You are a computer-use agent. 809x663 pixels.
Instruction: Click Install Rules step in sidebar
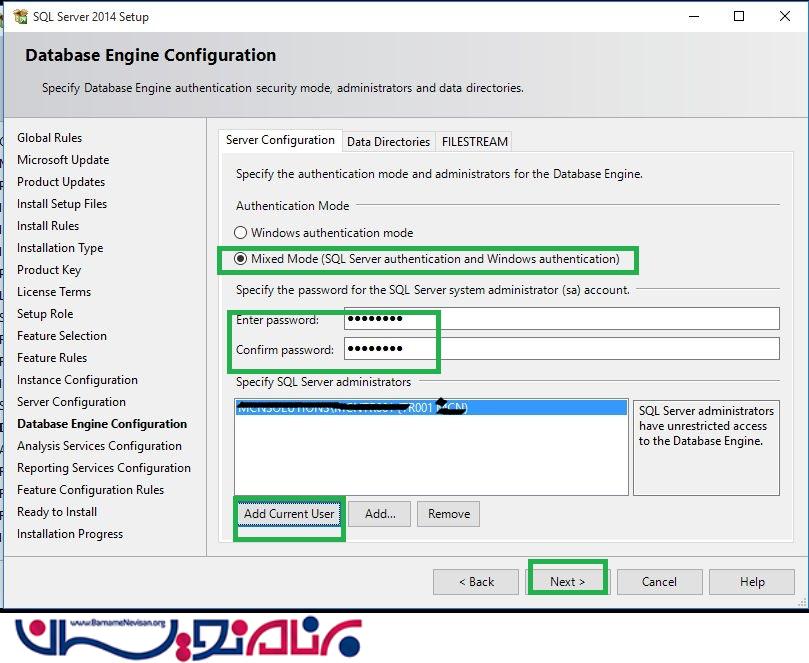(48, 226)
